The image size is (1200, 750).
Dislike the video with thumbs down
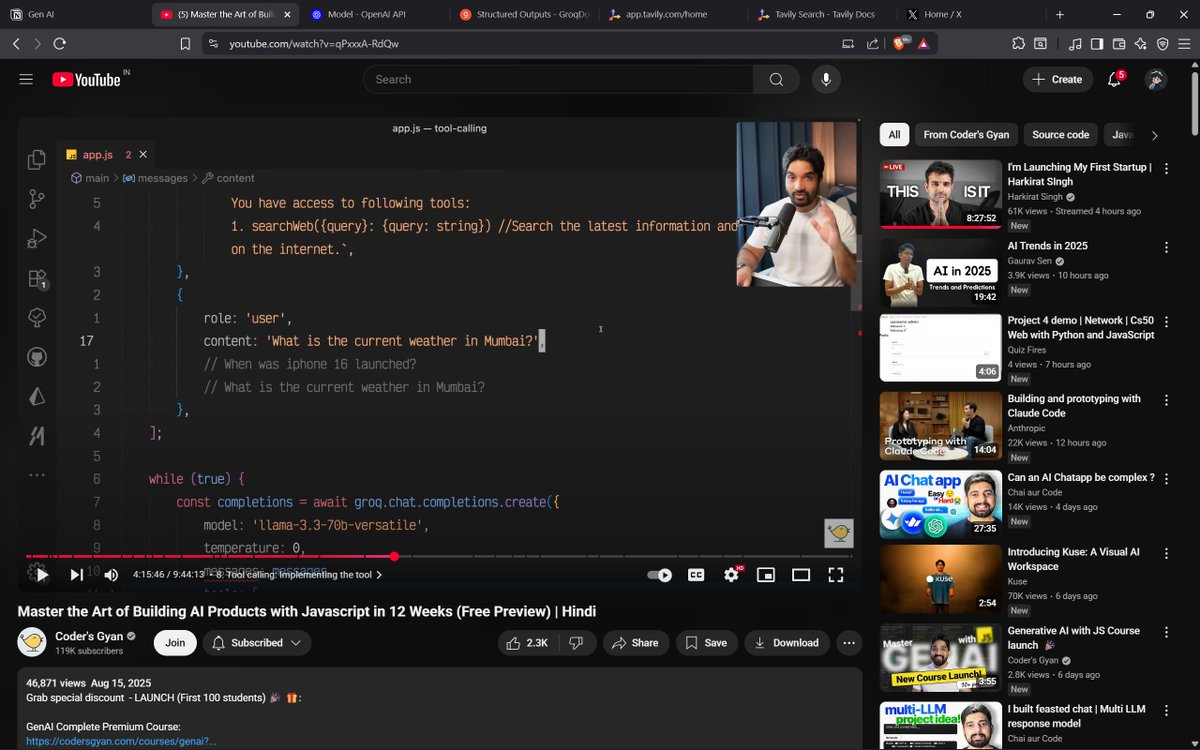click(x=576, y=643)
